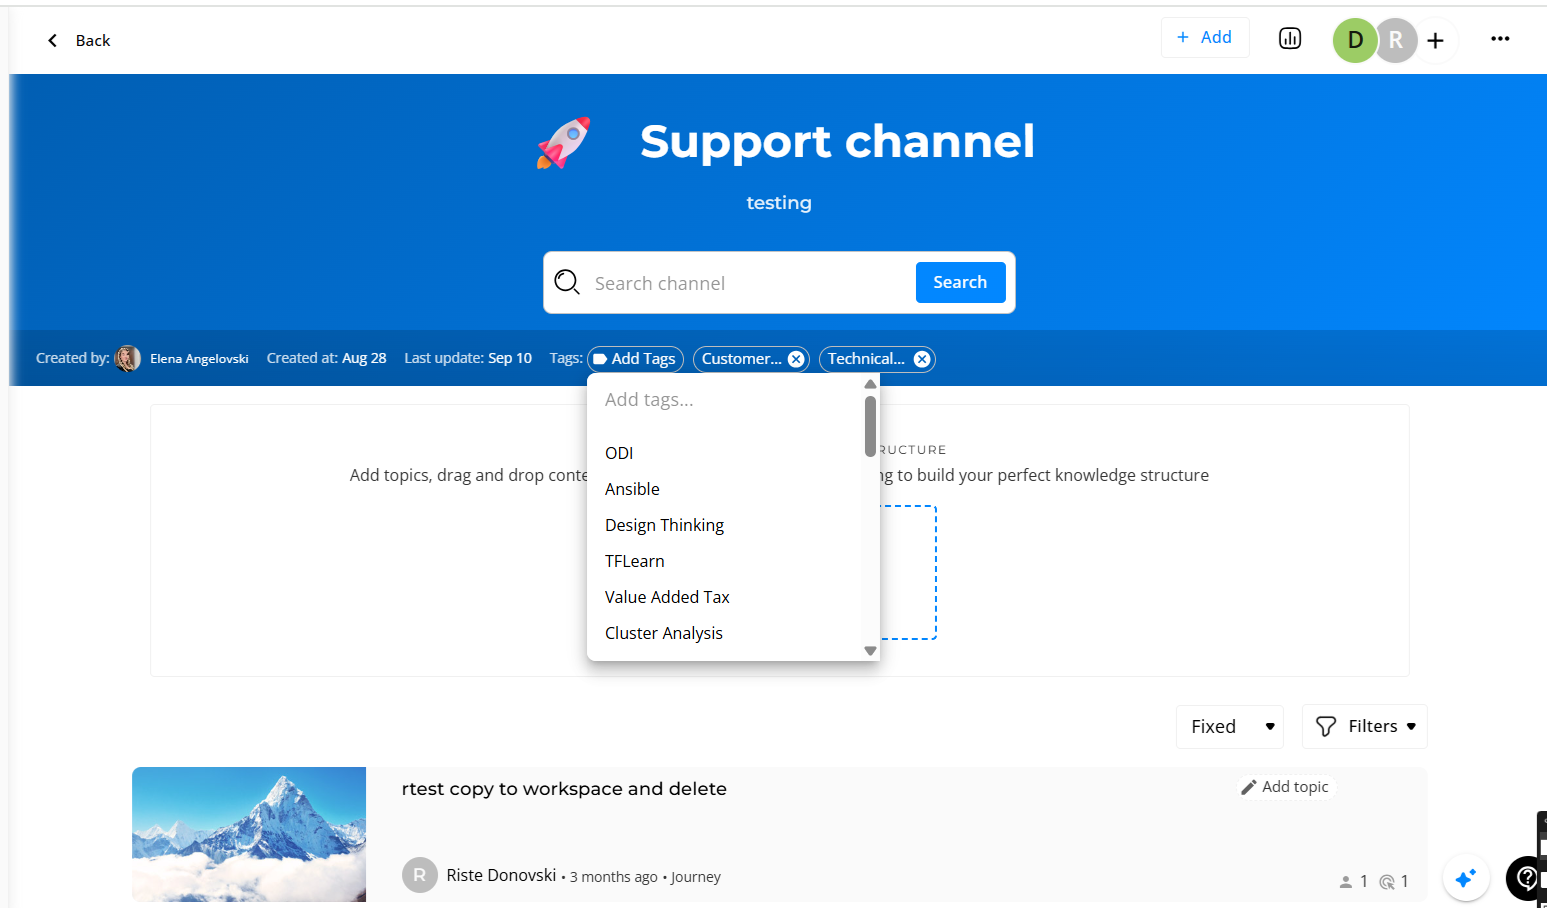1547x908 pixels.
Task: Expand the Fixed sorting dropdown
Action: point(1229,726)
